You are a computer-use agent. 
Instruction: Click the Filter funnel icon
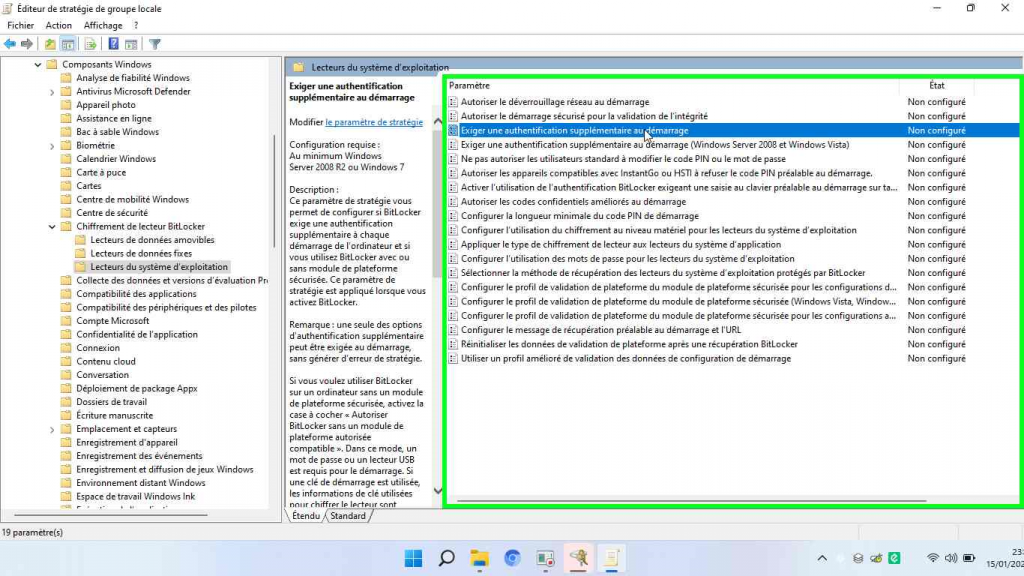155,44
